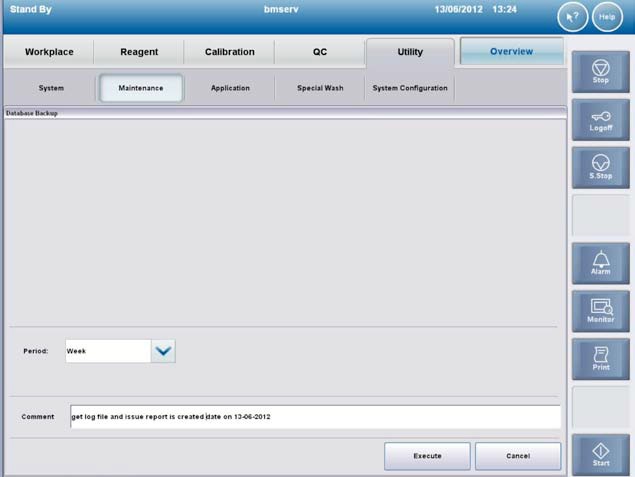Open the Alarm bell icon

click(x=601, y=263)
